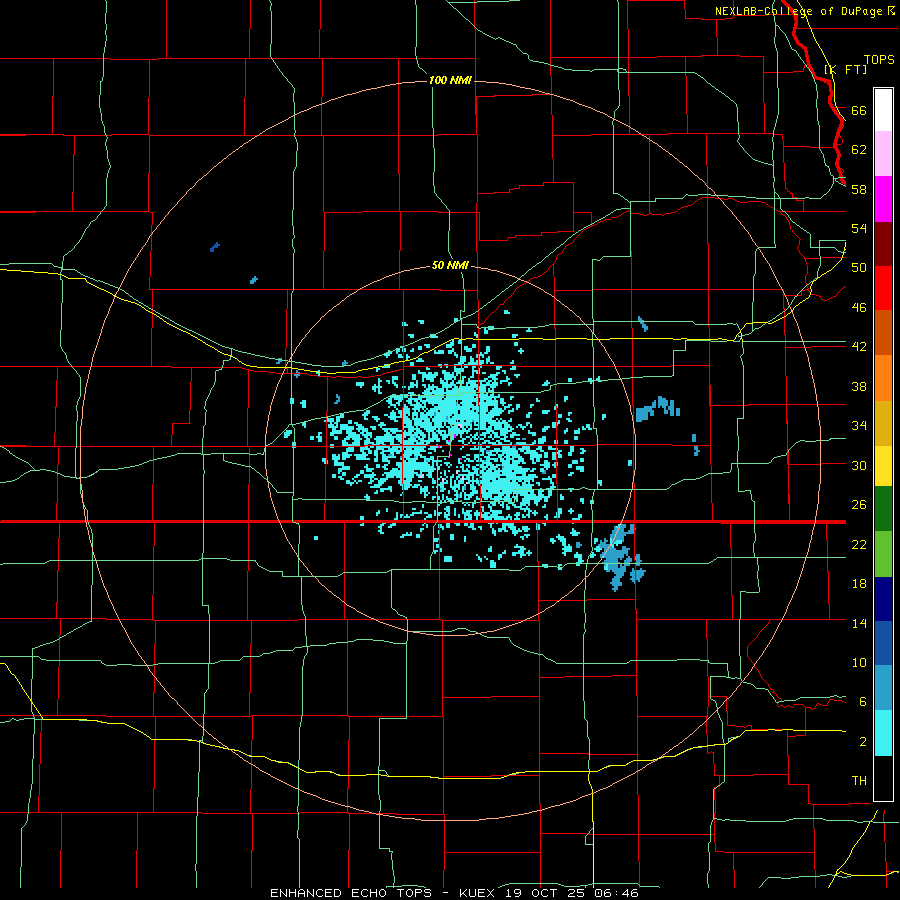900x900 pixels.
Task: Click the white color swatch above 66
Action: [883, 110]
